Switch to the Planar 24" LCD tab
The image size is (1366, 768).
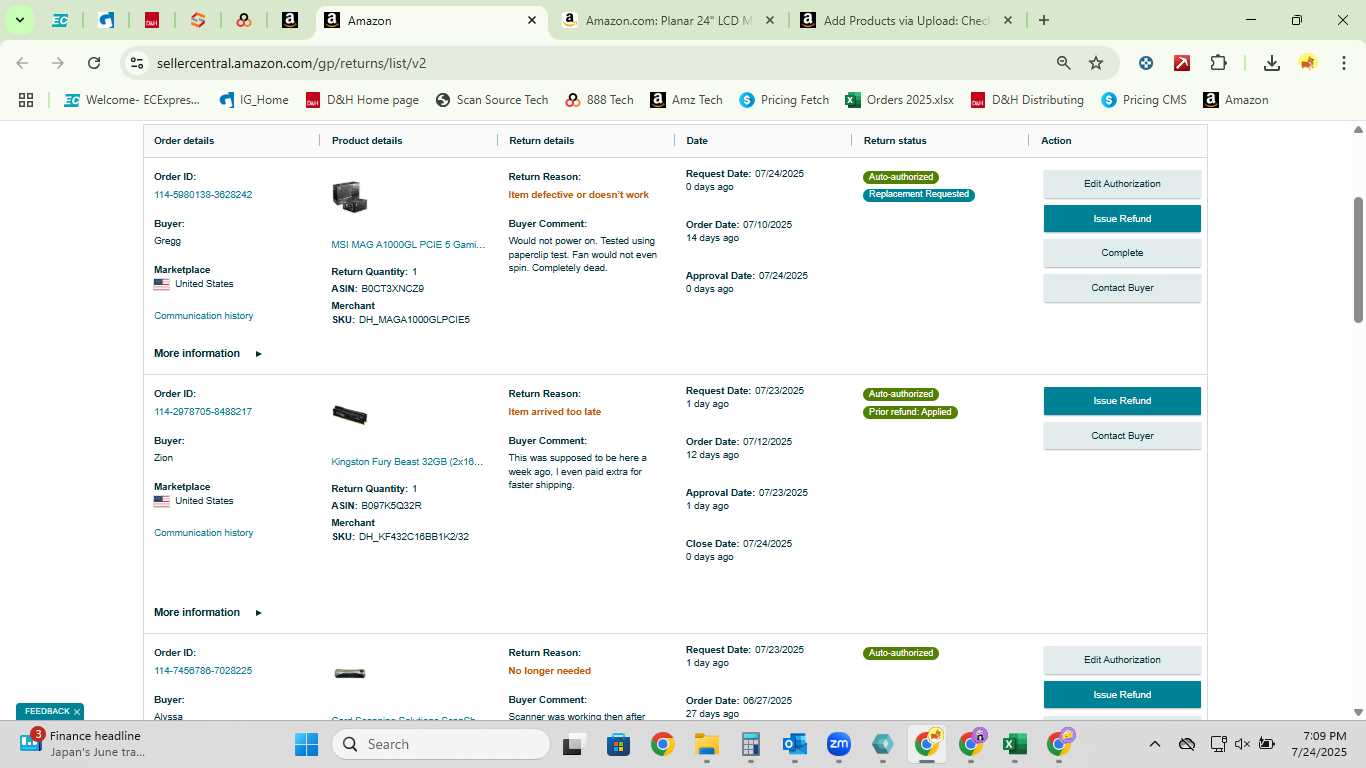coord(667,20)
